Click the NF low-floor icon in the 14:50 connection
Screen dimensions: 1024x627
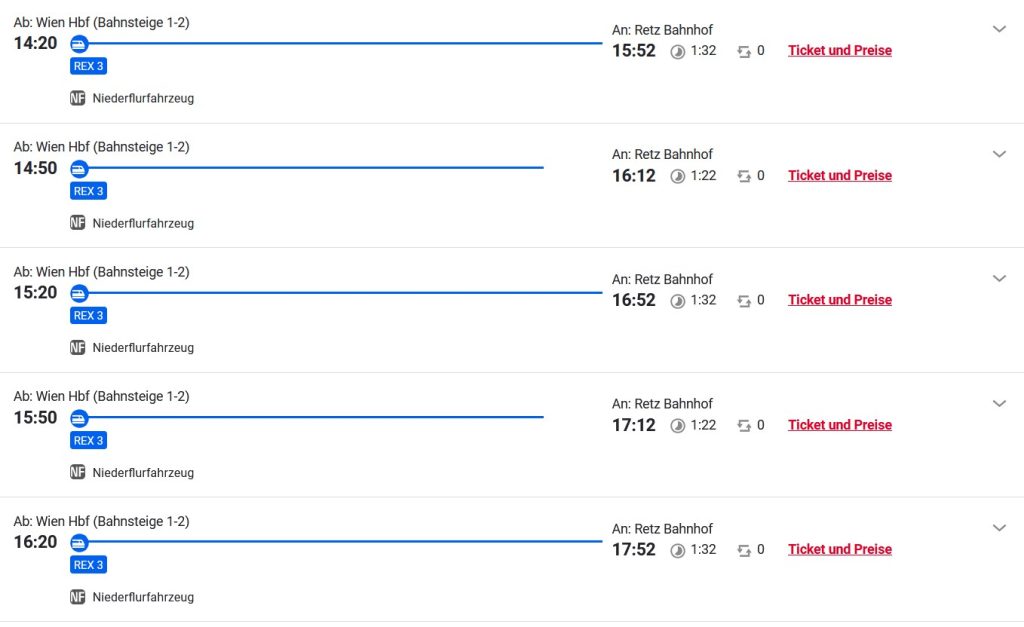[78, 223]
